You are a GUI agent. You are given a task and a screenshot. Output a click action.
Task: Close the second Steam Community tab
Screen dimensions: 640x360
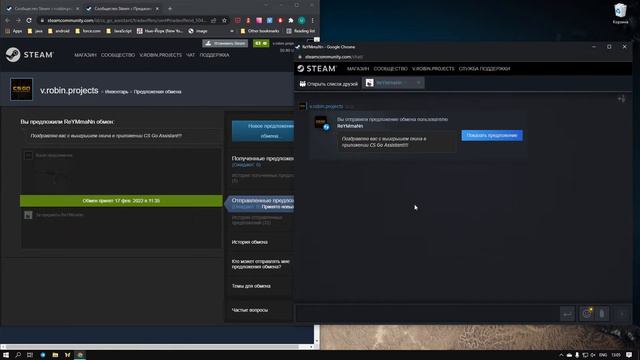click(157, 9)
